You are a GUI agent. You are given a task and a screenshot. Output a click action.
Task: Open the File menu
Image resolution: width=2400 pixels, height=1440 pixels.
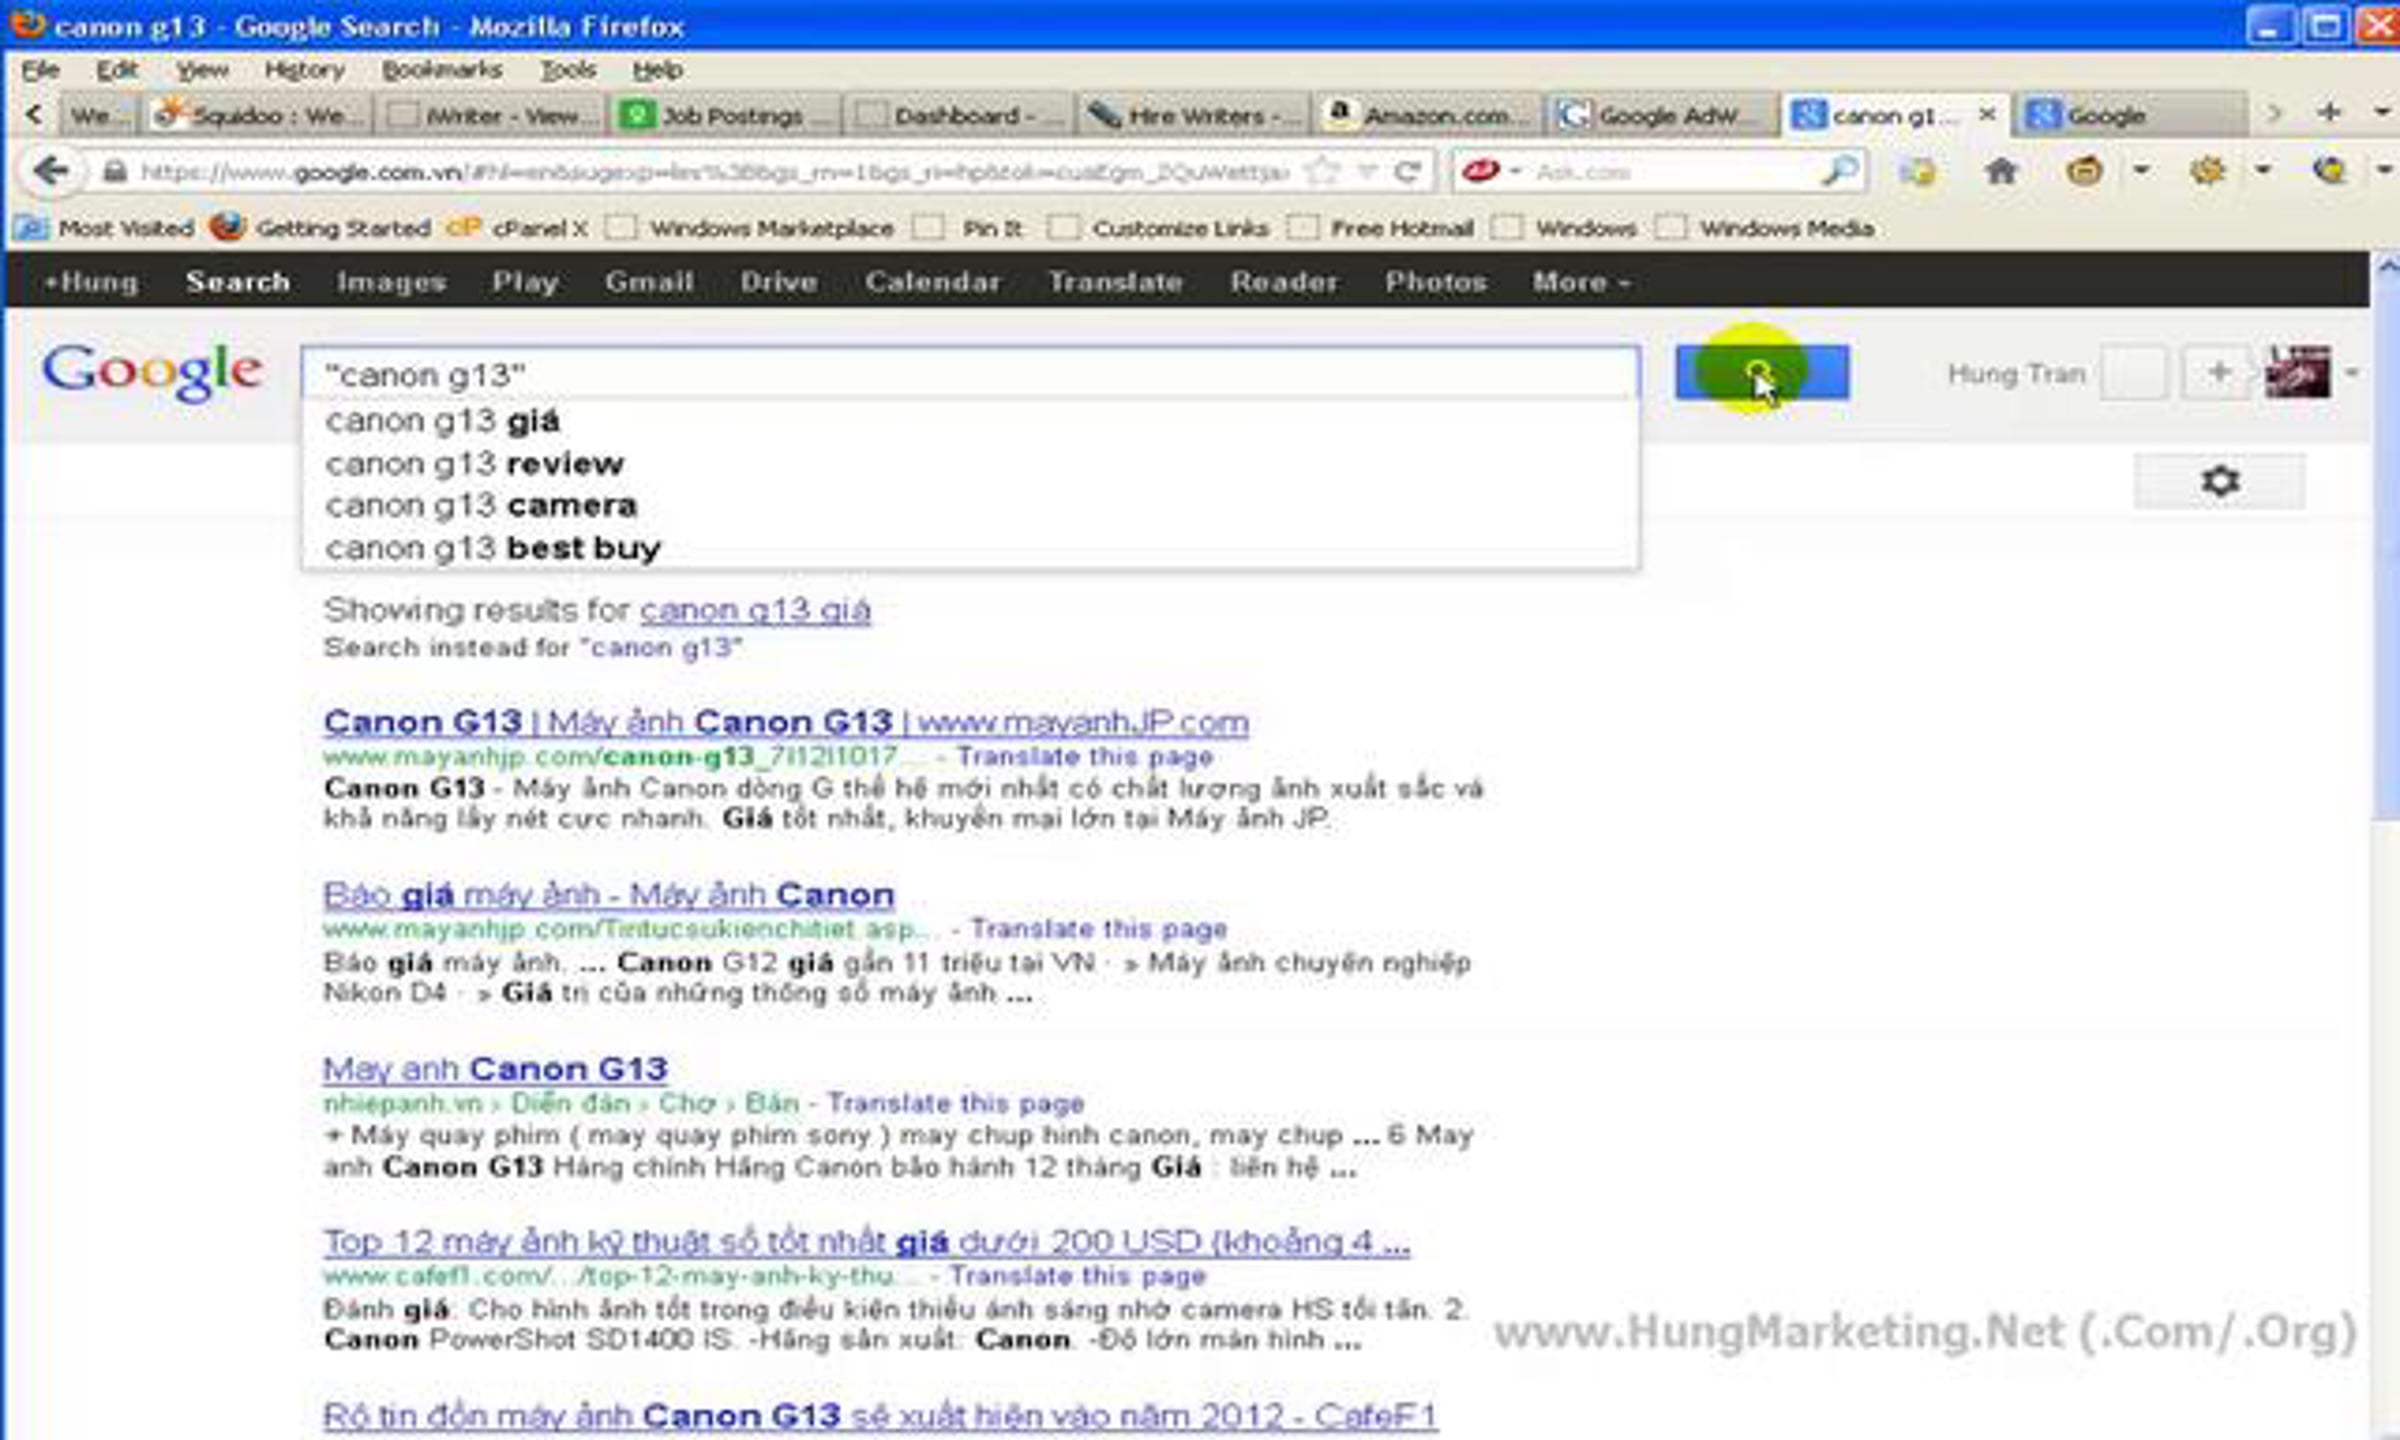pyautogui.click(x=41, y=70)
